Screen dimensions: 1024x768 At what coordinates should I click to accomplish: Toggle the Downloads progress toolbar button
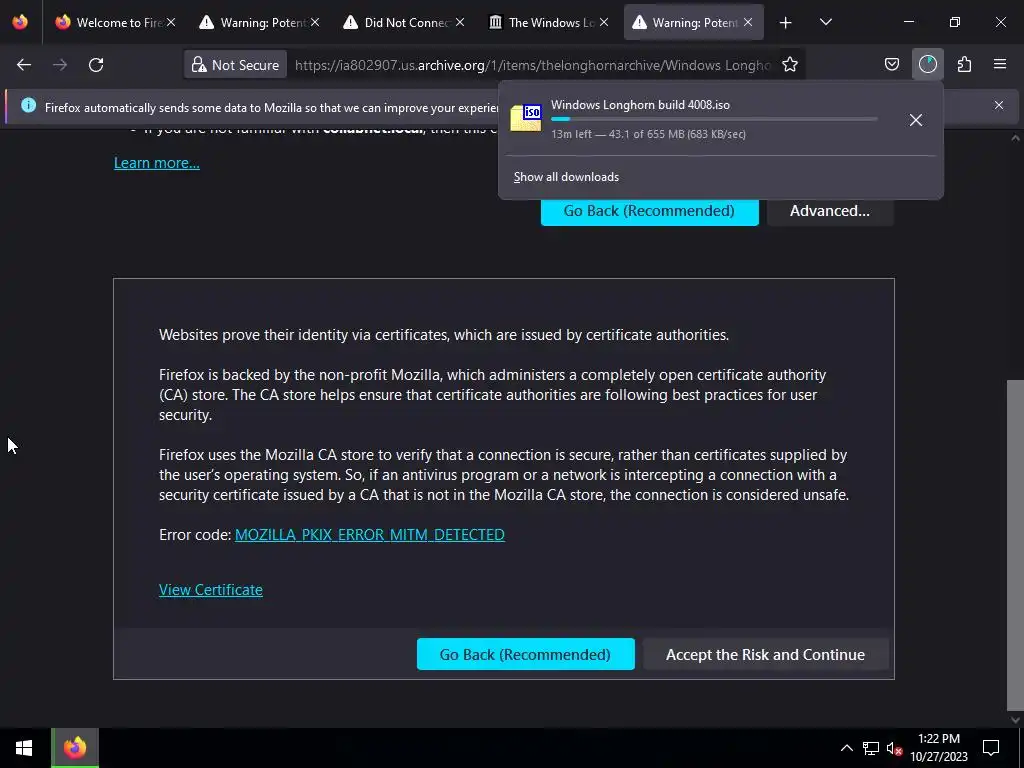pyautogui.click(x=927, y=64)
